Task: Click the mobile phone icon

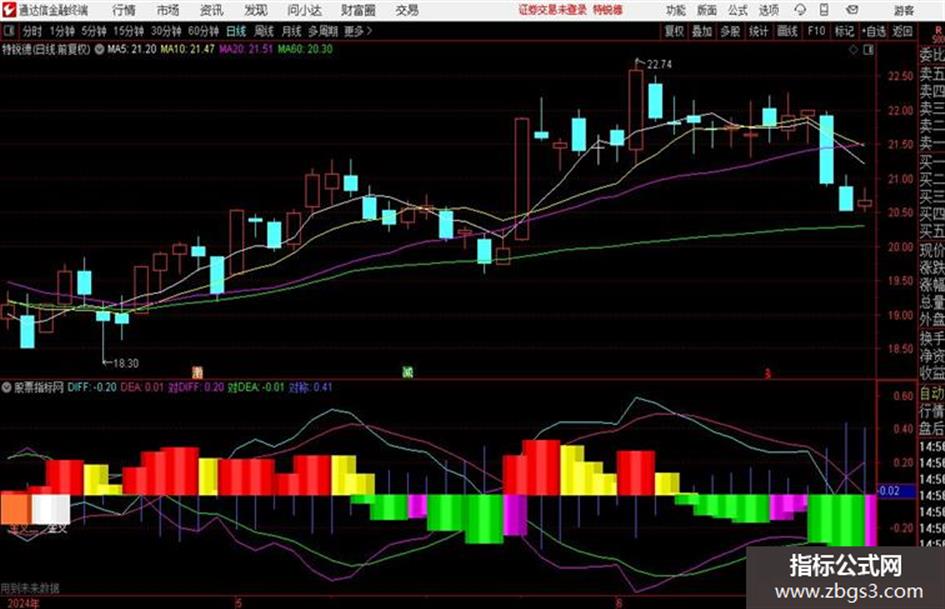Action: click(824, 10)
